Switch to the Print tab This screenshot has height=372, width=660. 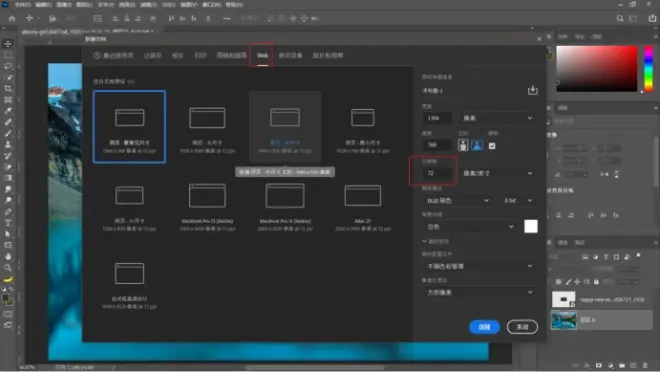[200, 56]
